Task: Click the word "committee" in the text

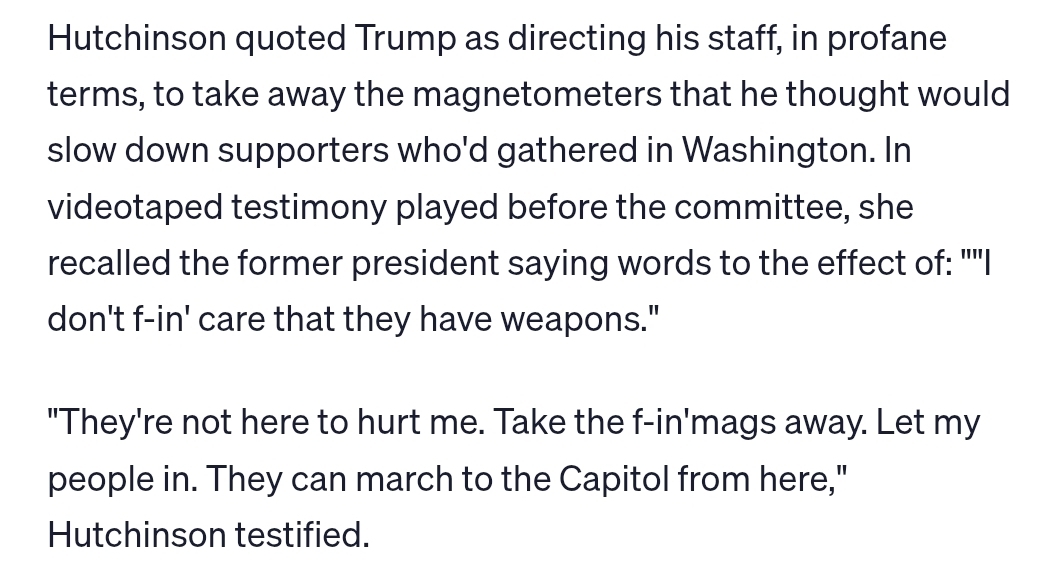Action: 760,206
